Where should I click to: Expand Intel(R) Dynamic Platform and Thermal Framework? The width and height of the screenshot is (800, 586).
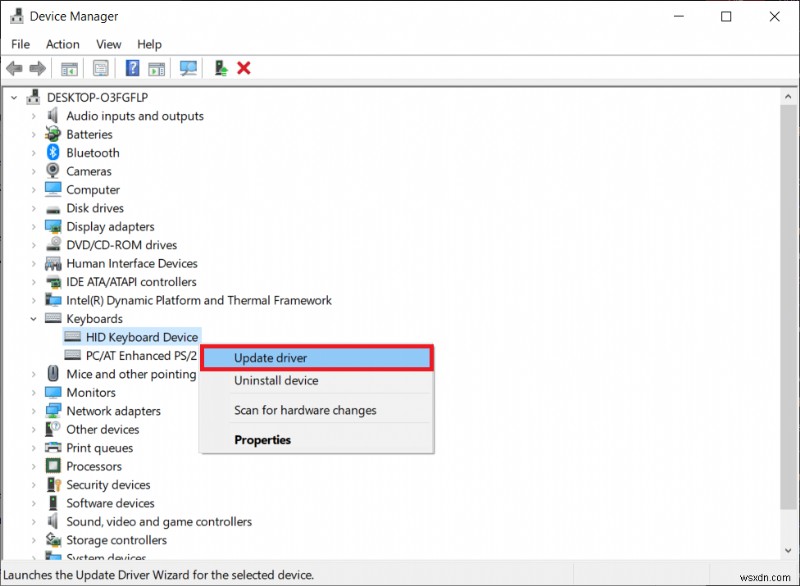coord(34,300)
